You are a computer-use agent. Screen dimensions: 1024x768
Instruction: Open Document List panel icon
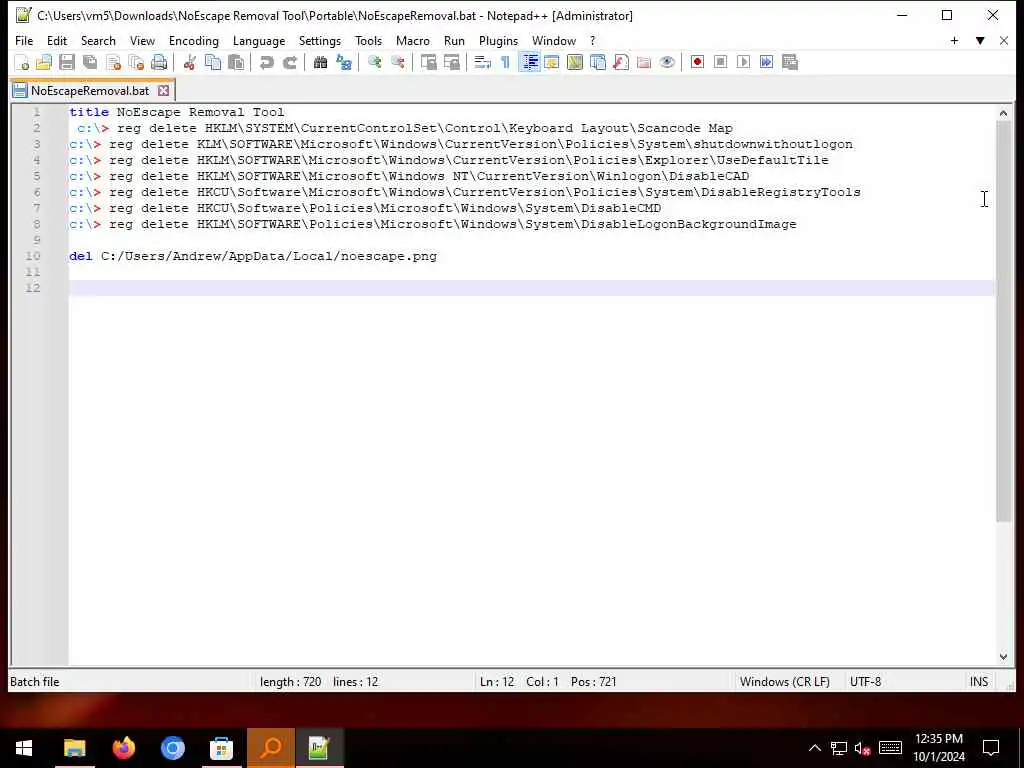[x=598, y=62]
